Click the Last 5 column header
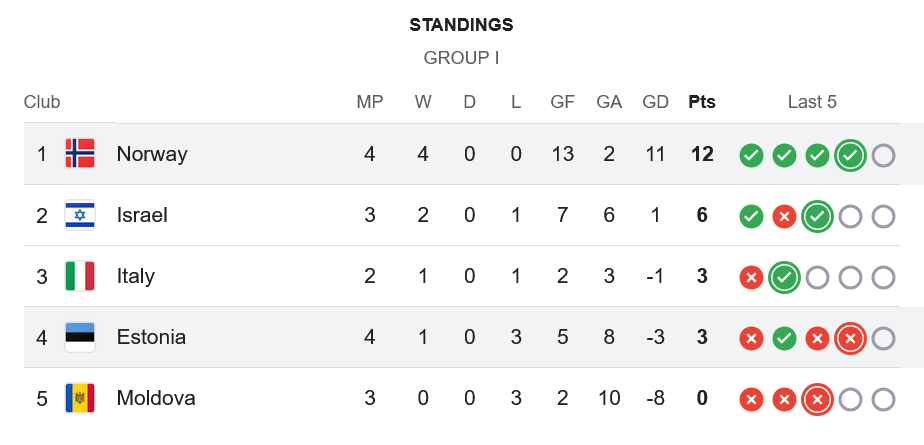This screenshot has height=445, width=924. tap(812, 102)
